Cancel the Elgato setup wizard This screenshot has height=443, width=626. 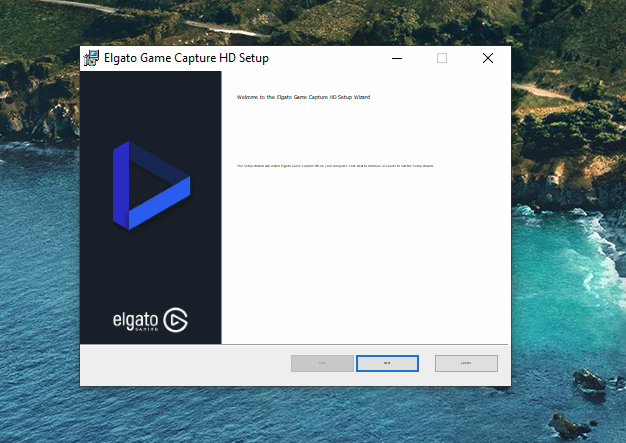tap(466, 363)
